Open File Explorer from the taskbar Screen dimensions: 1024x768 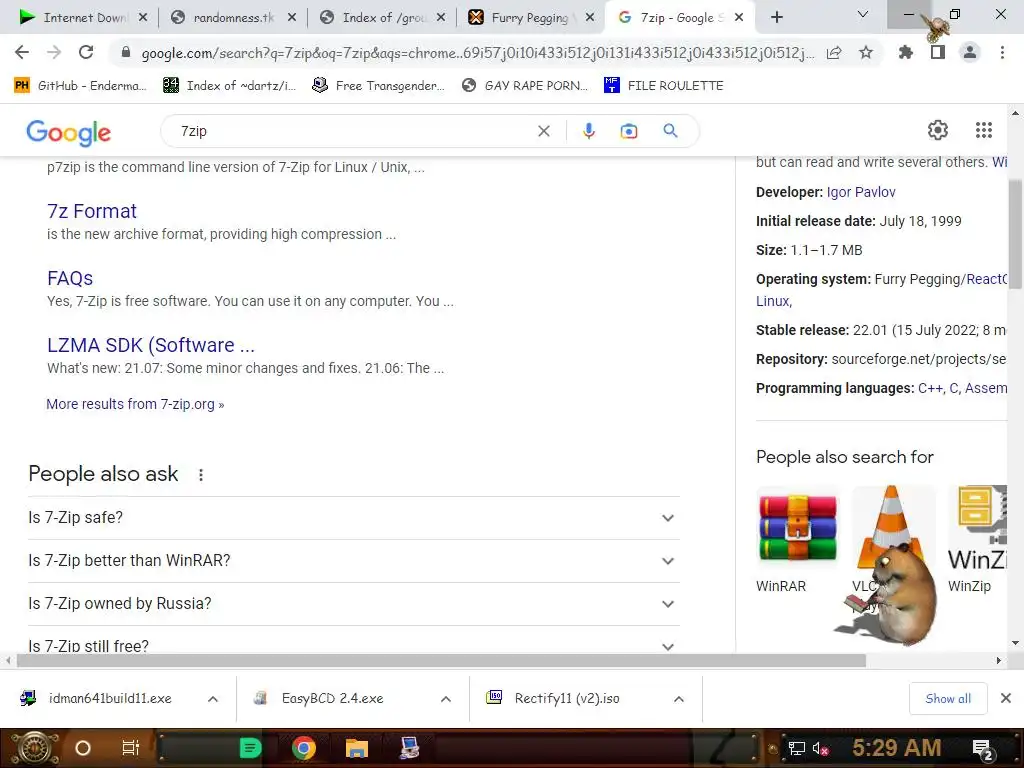tap(357, 748)
